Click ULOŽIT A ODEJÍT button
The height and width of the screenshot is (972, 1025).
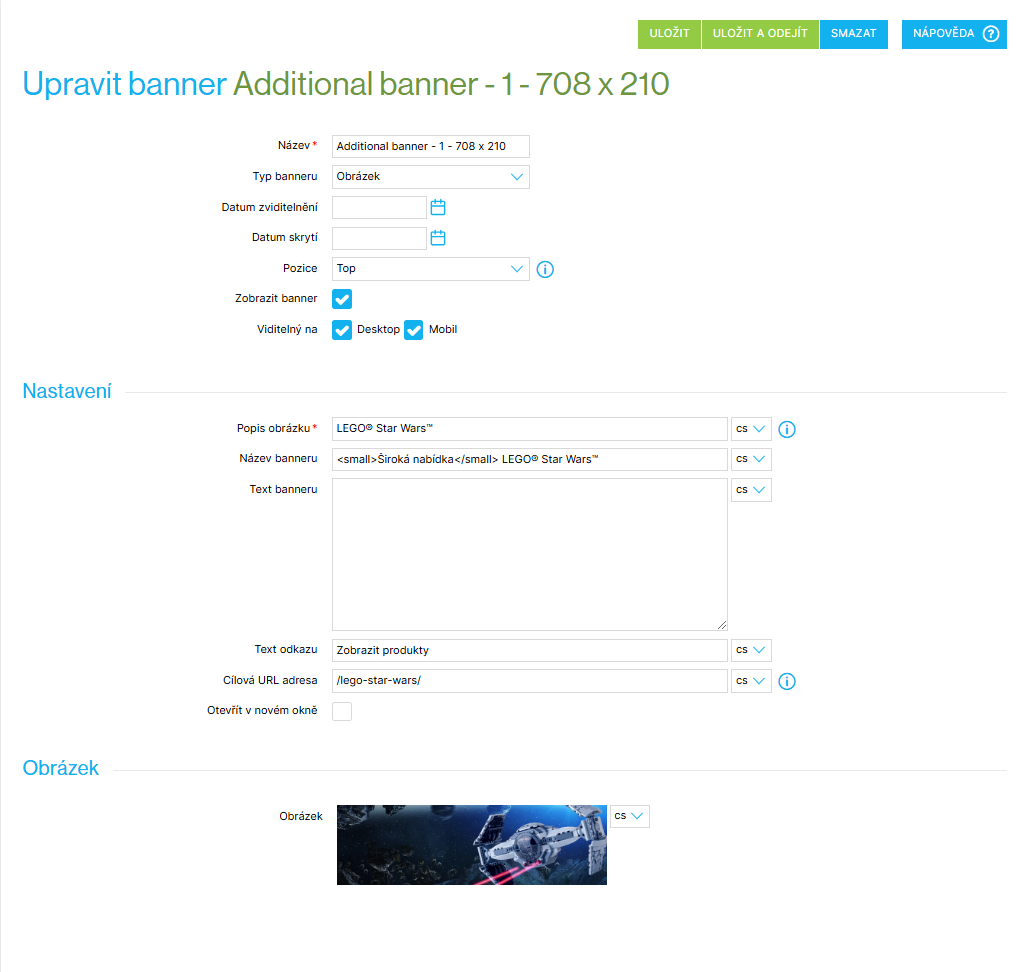760,34
